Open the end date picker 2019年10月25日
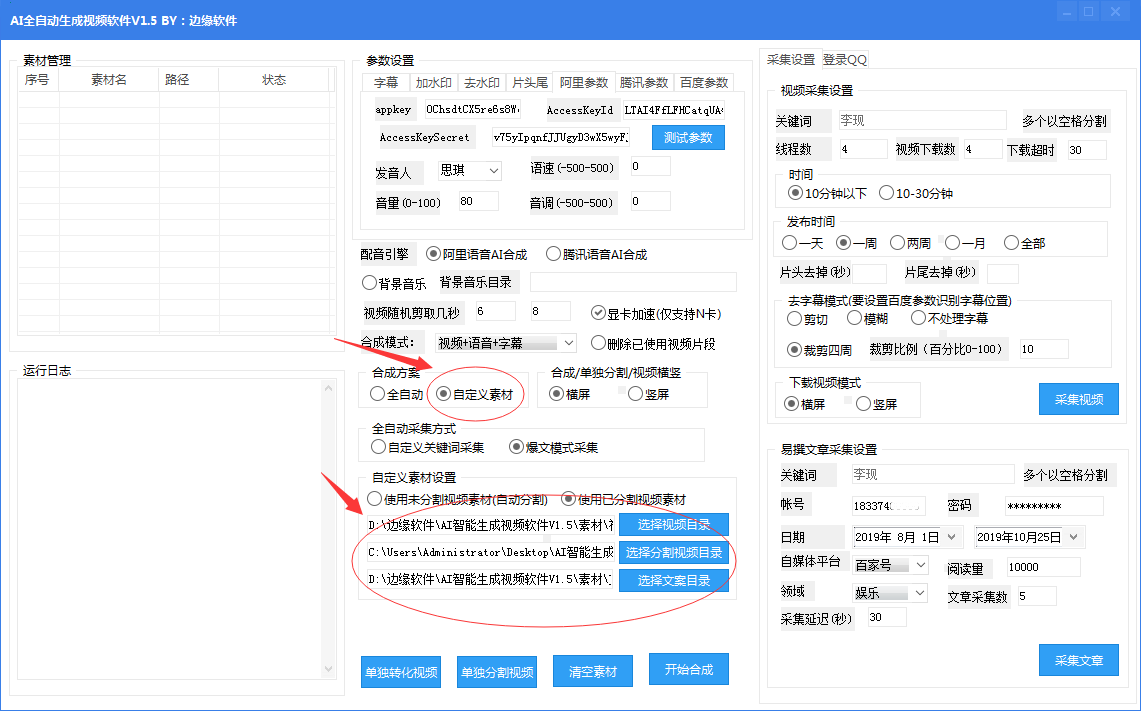Viewport: 1141px width, 711px height. tap(1030, 537)
